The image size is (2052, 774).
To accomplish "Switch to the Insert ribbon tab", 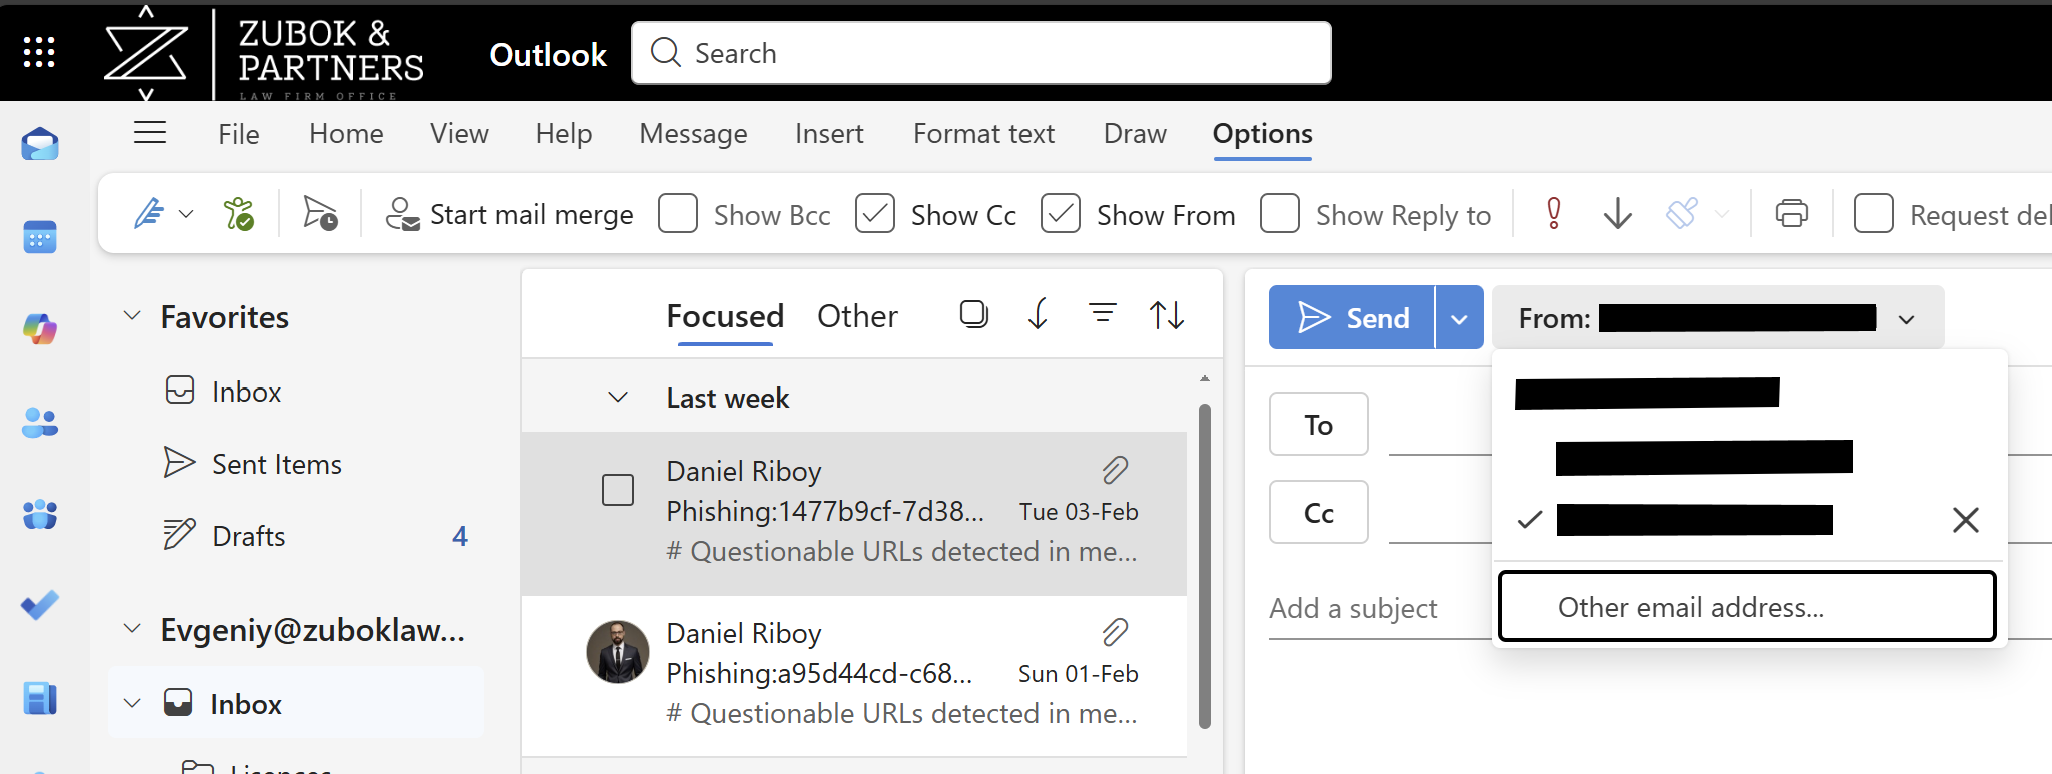I will tap(829, 134).
